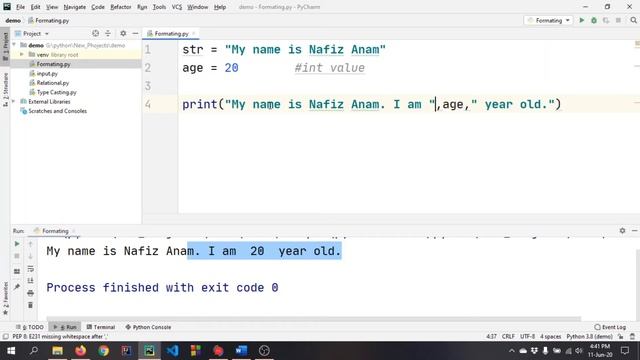Restore layout icon in the Run panel

pyautogui.click(x=17, y=271)
